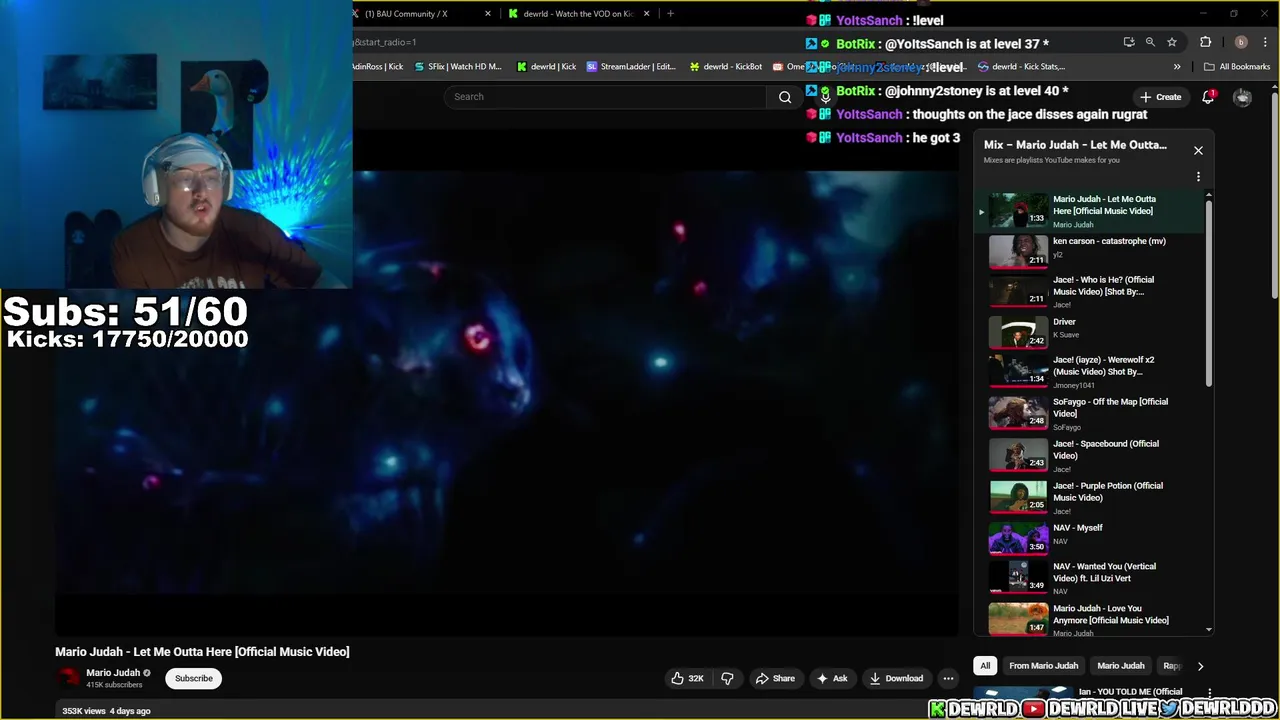This screenshot has width=1280, height=720.
Task: Click the Mix playlist title text
Action: pyautogui.click(x=1075, y=145)
